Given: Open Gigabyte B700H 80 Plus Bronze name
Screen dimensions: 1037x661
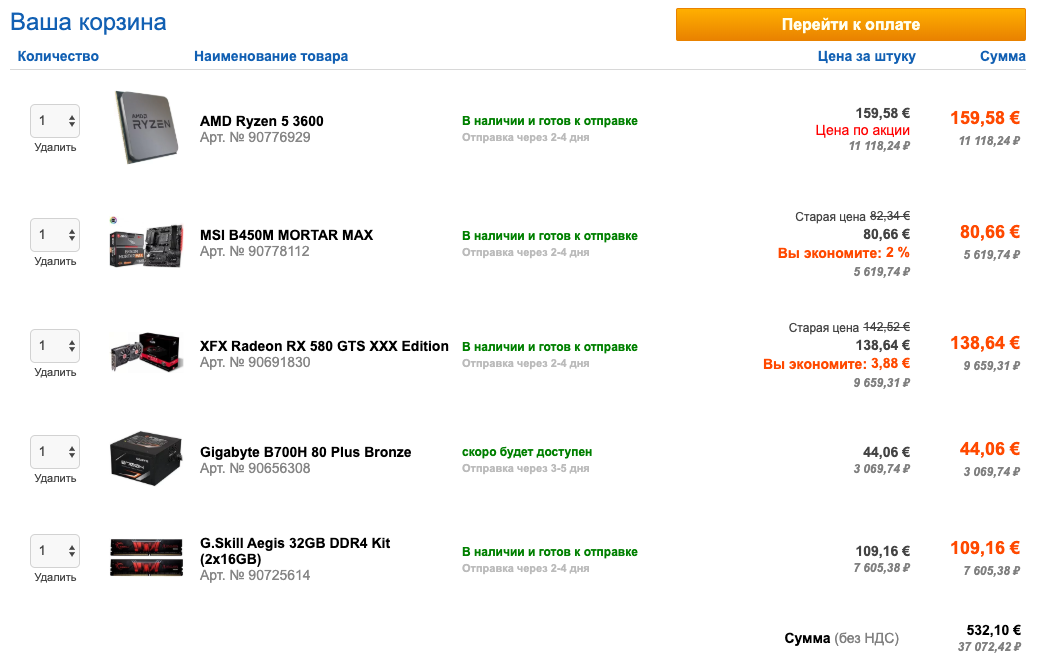Looking at the screenshot, I should tap(306, 452).
